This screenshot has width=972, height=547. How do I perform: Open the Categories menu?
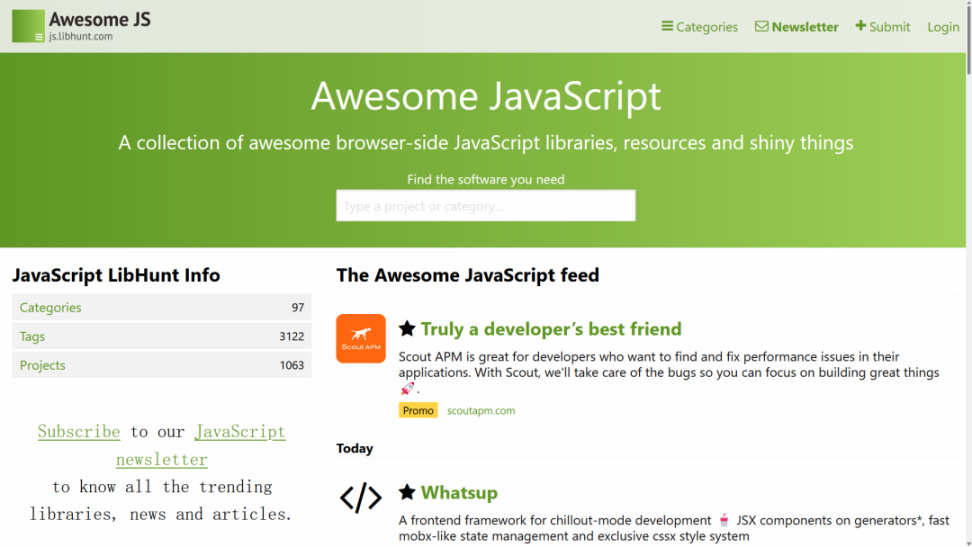pos(700,27)
